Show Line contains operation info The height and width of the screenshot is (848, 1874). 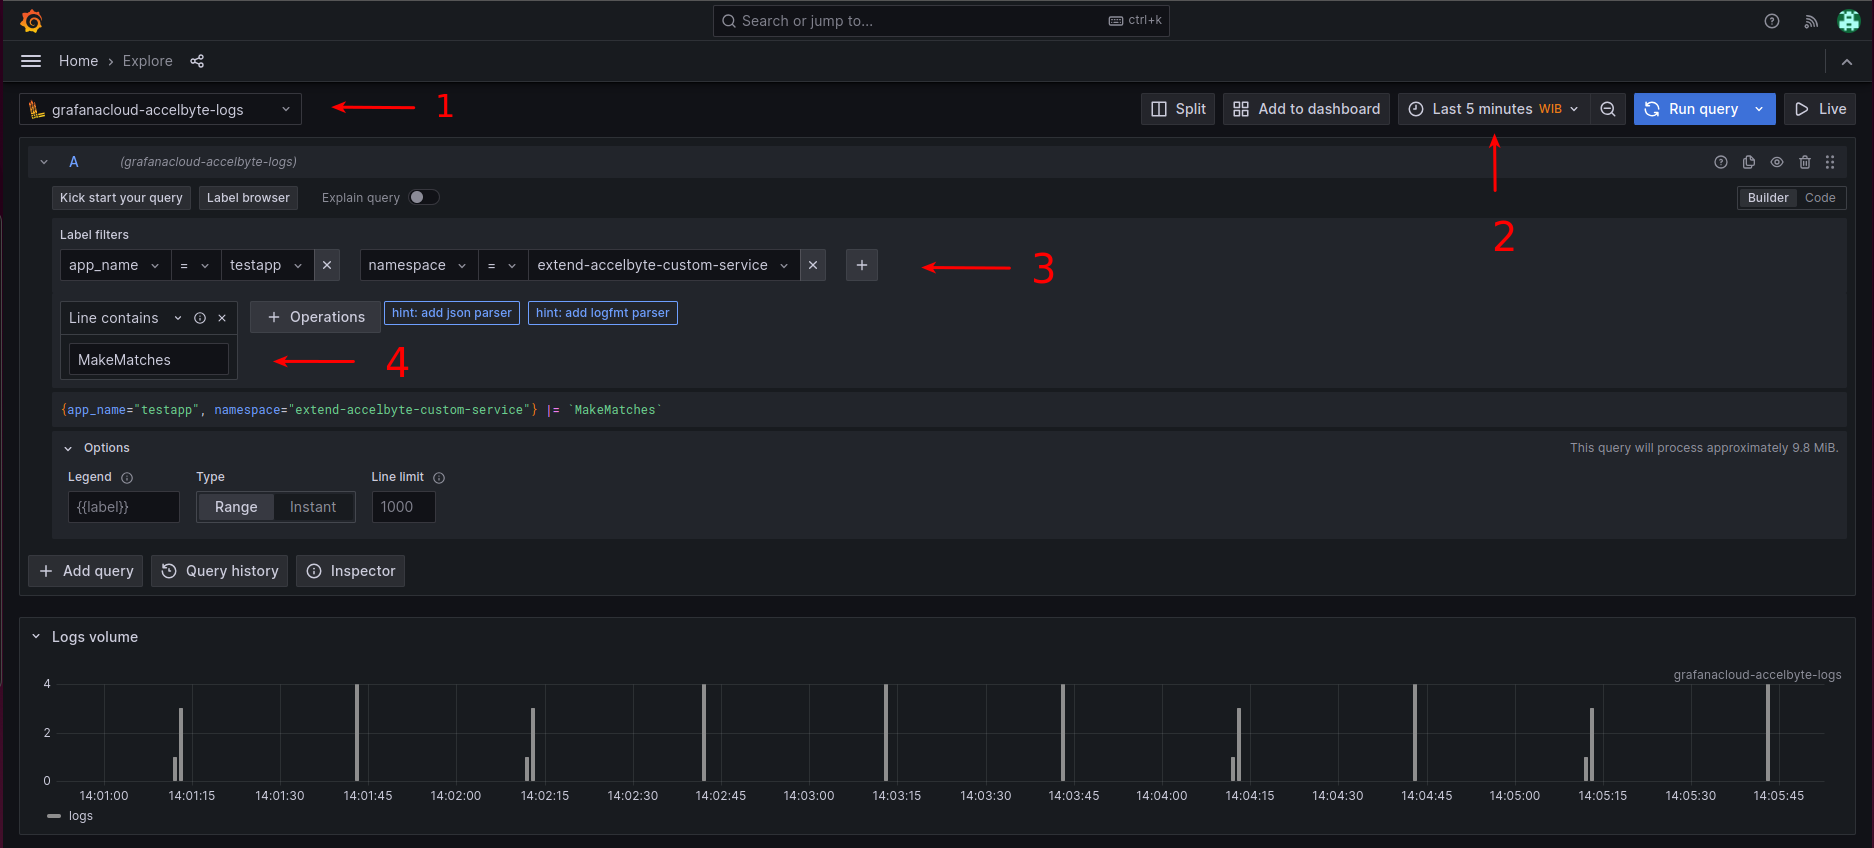tap(200, 318)
